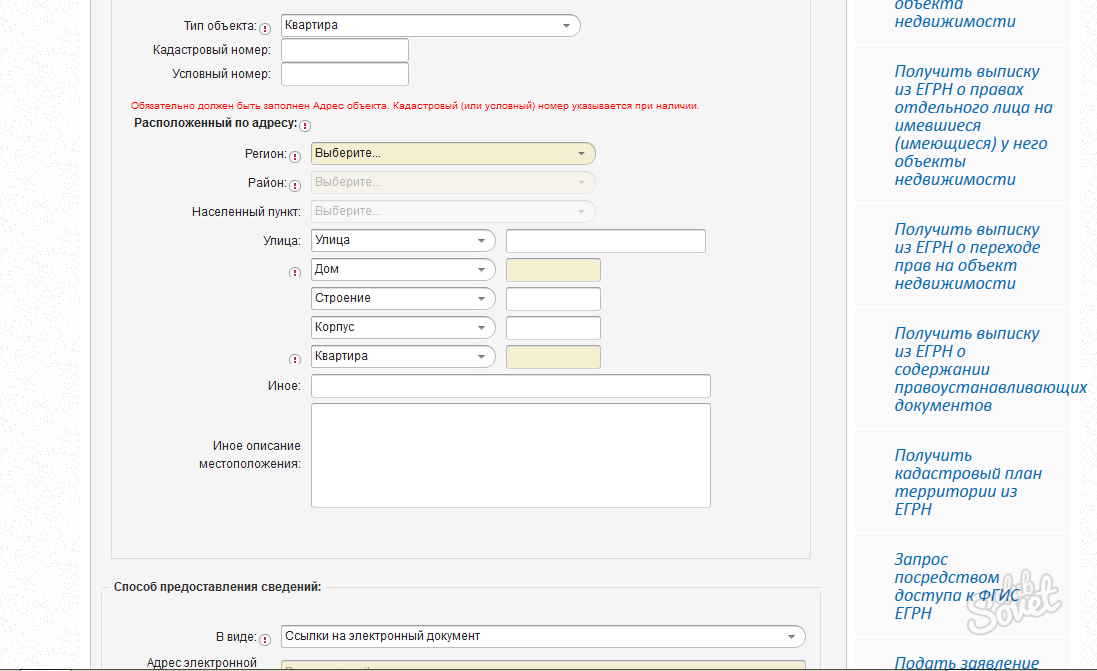Image resolution: width=1097 pixels, height=671 pixels.
Task: Click the Способ предоставления сведений heading
Action: pos(218,587)
